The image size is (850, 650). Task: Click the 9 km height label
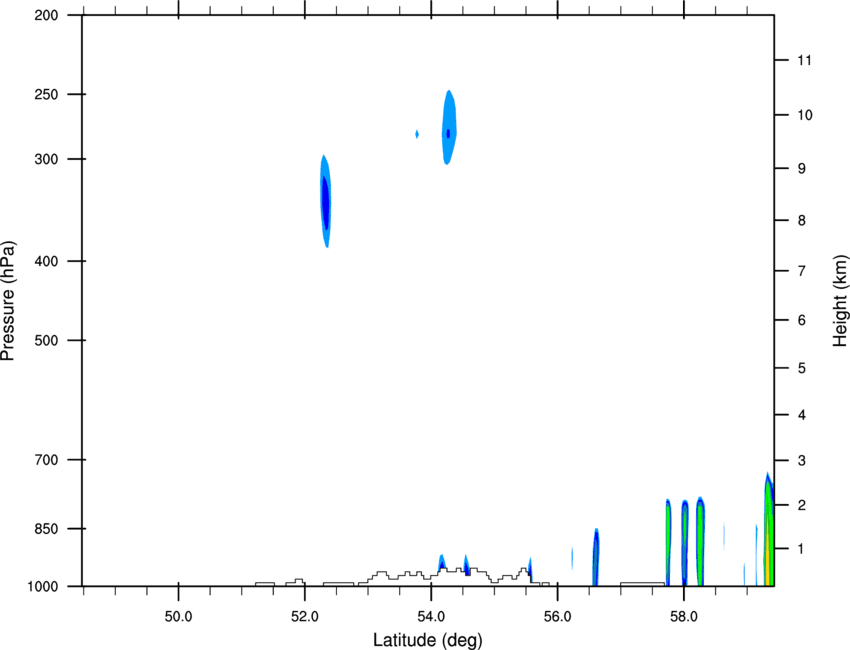click(801, 169)
